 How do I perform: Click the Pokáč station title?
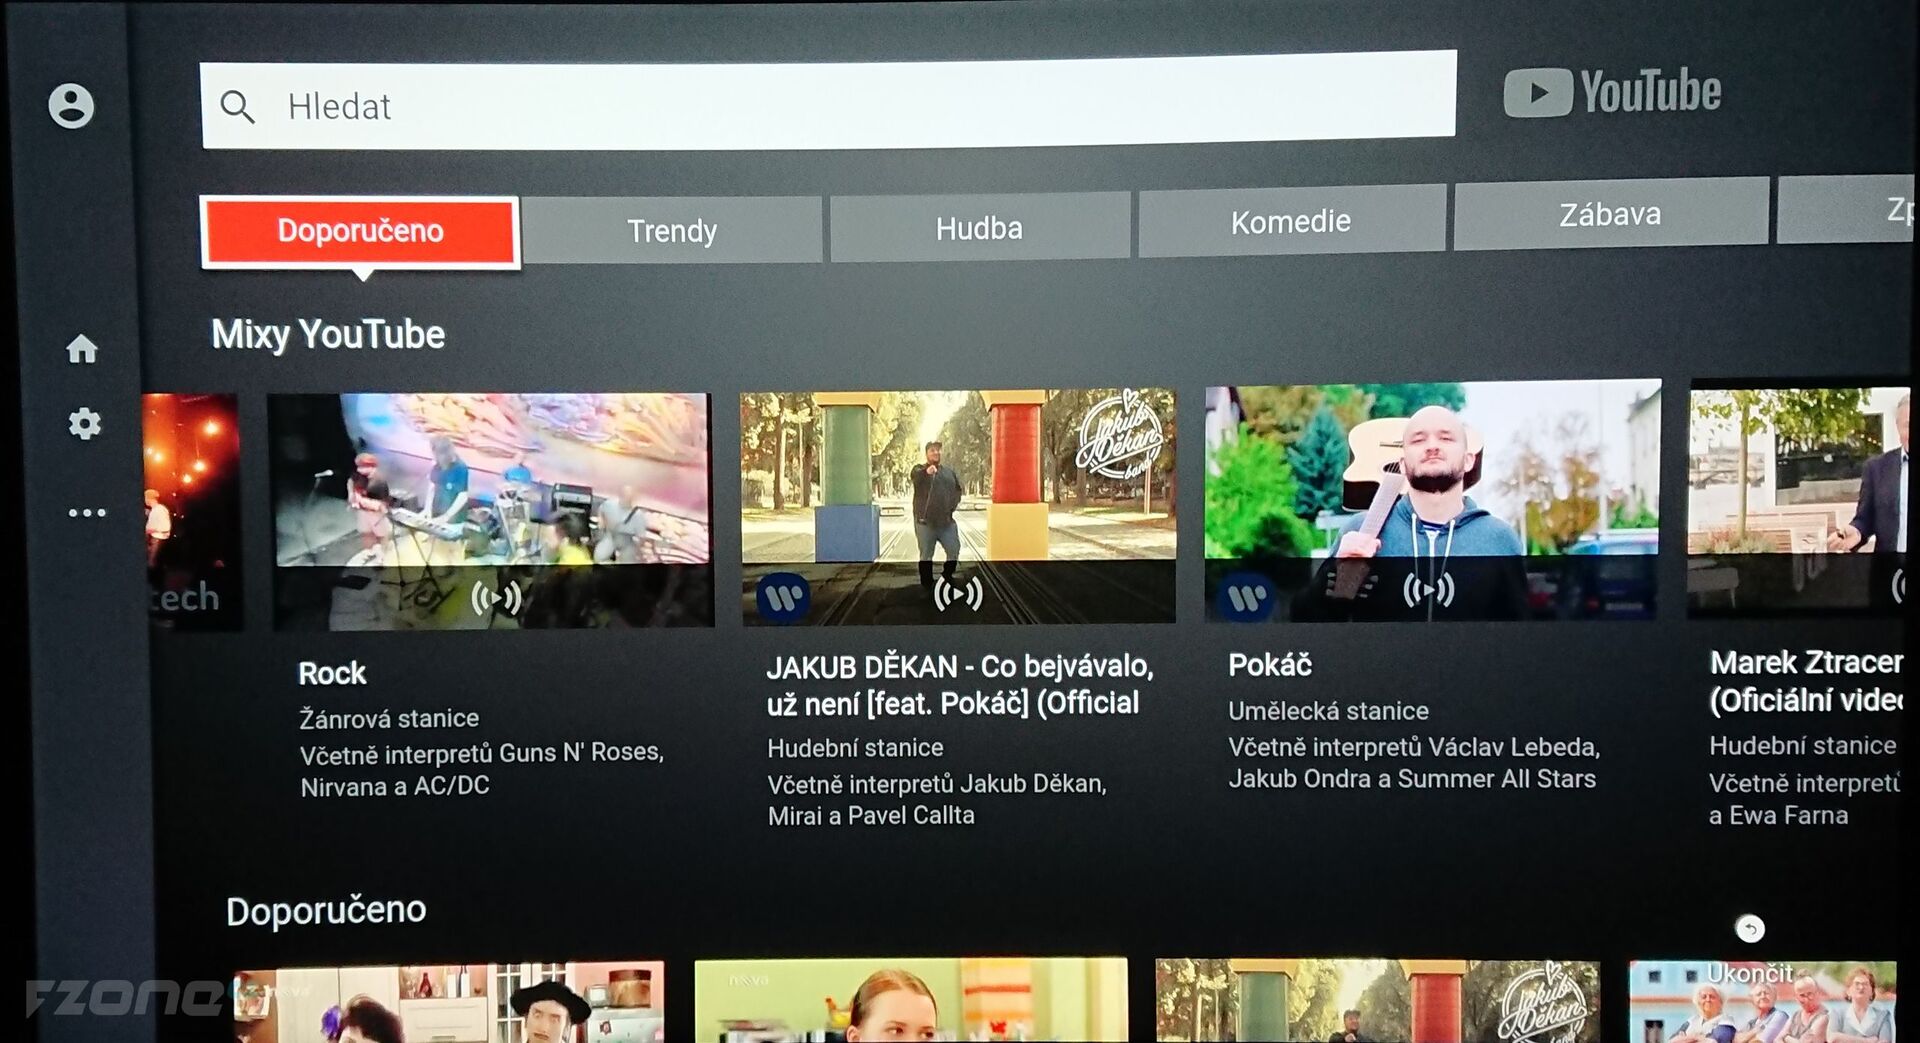click(x=1270, y=664)
